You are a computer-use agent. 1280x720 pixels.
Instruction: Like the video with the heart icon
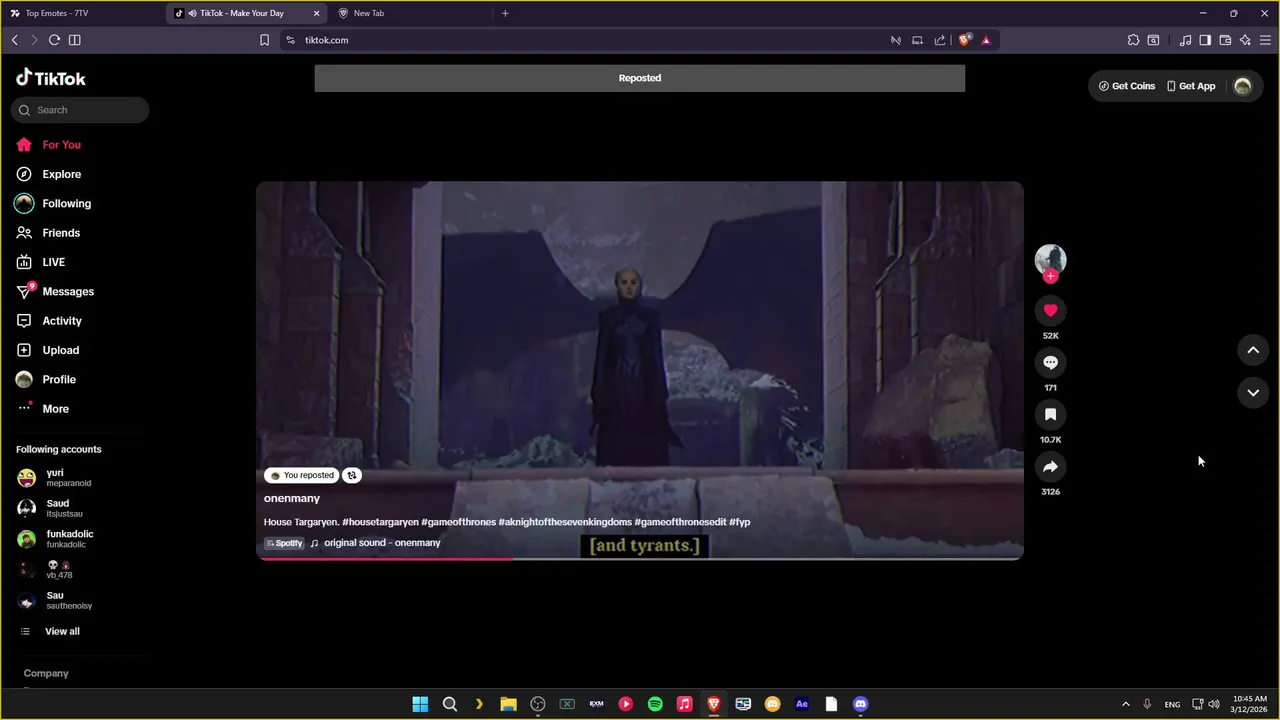(1050, 310)
